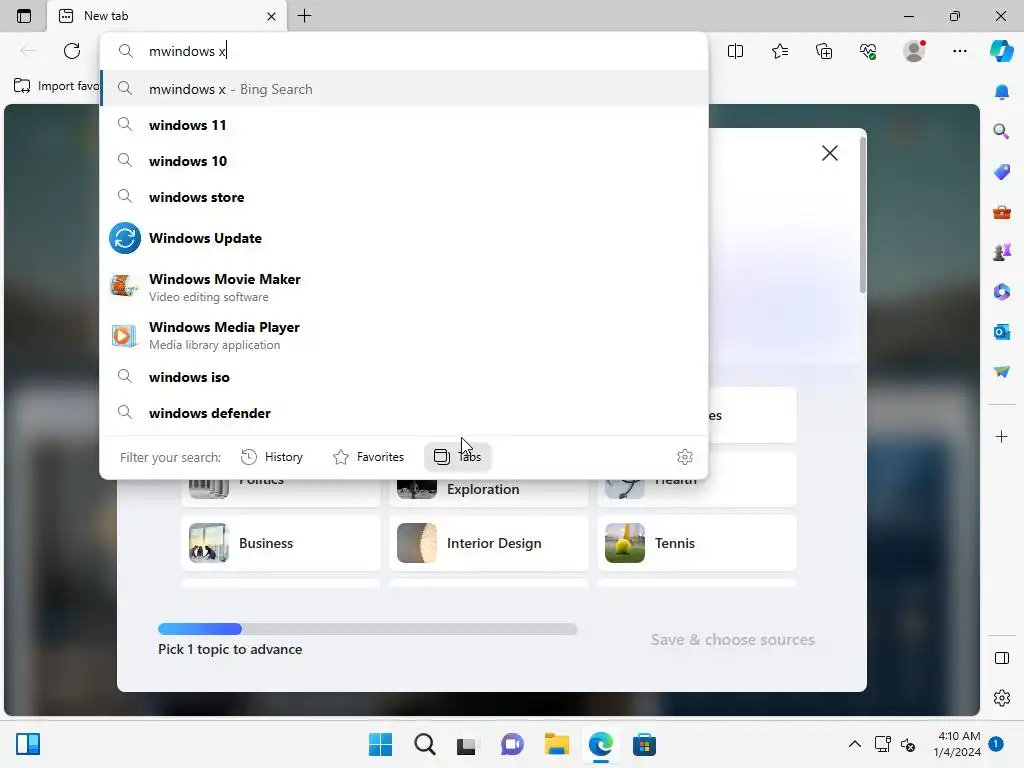Select the 'windows 11' suggestion
The height and width of the screenshot is (768, 1024).
point(404,125)
